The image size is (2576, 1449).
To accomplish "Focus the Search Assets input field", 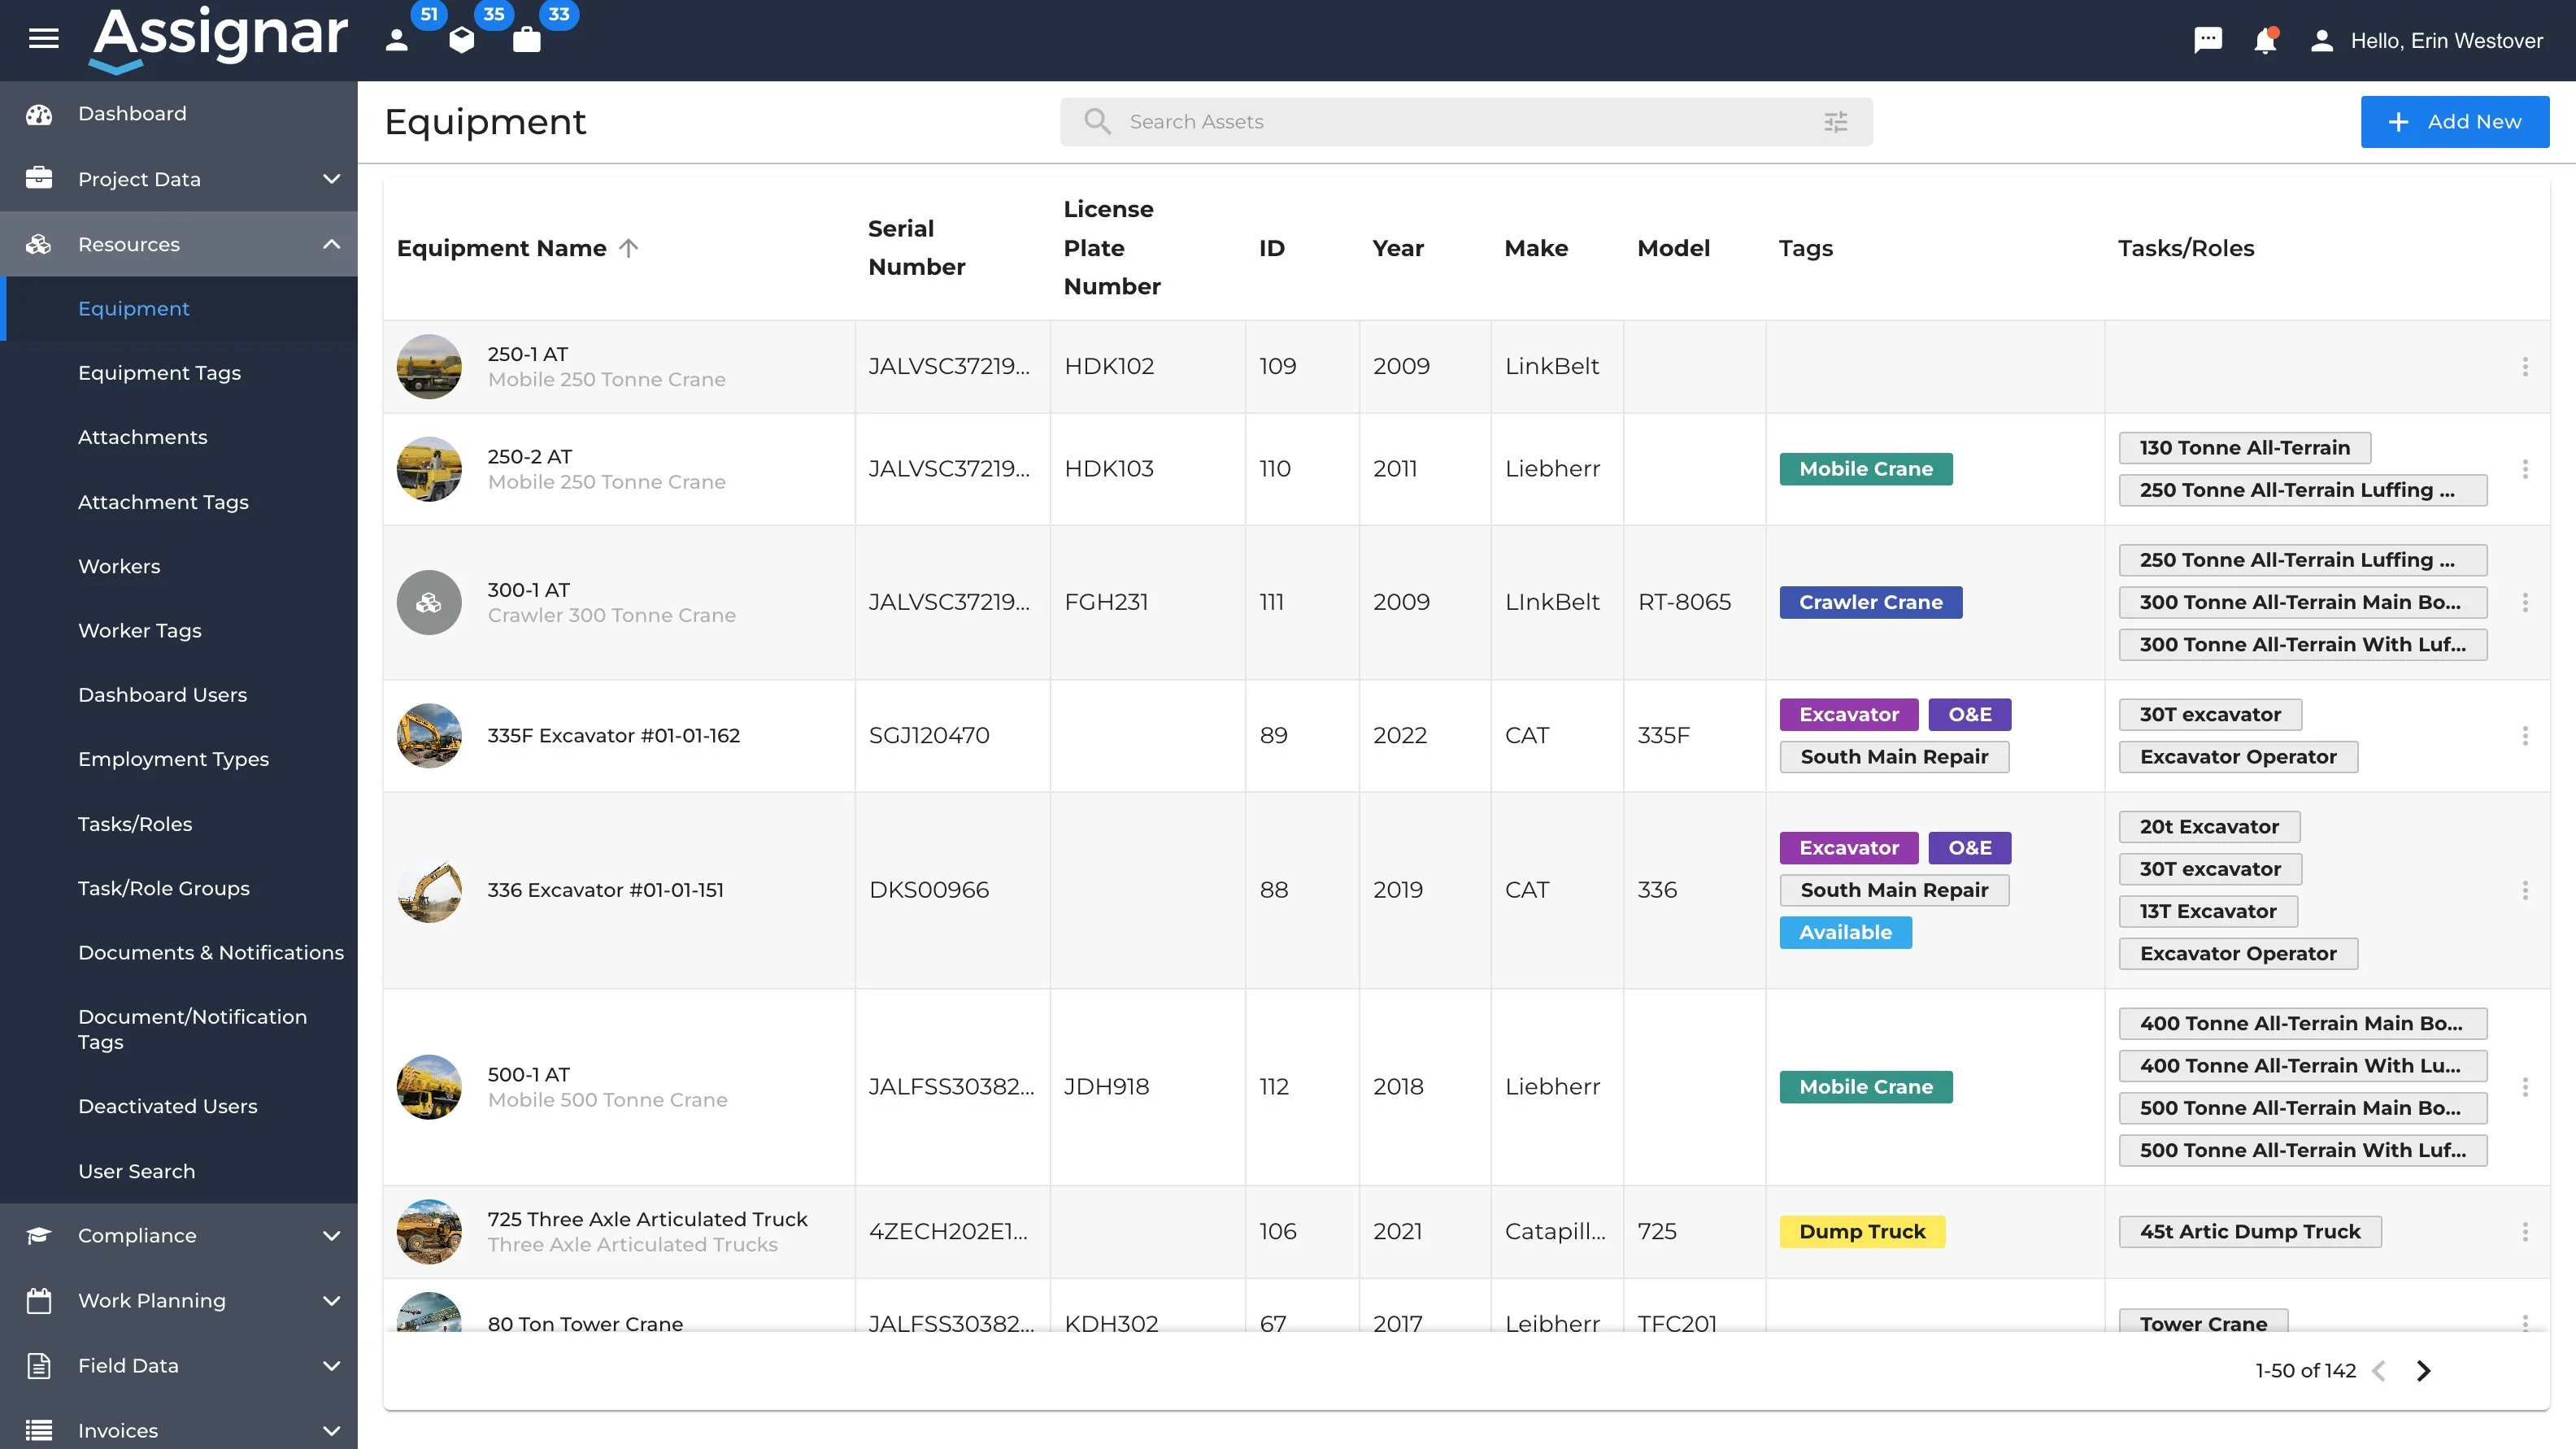I will (x=1466, y=122).
